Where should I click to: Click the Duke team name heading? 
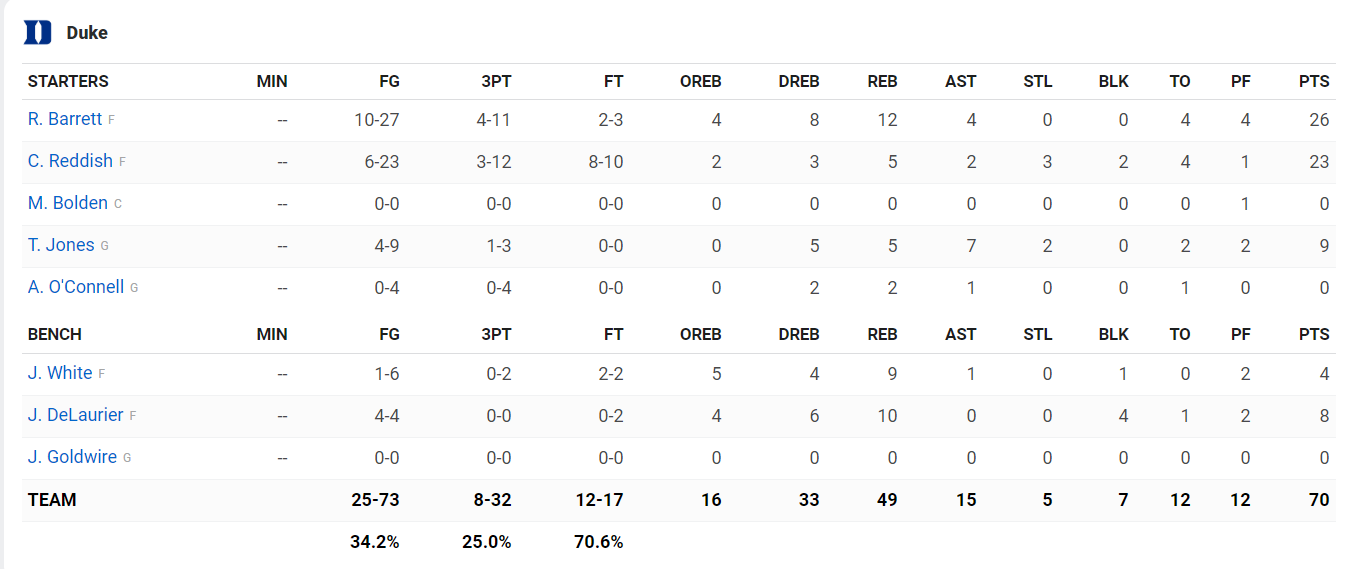coord(87,33)
